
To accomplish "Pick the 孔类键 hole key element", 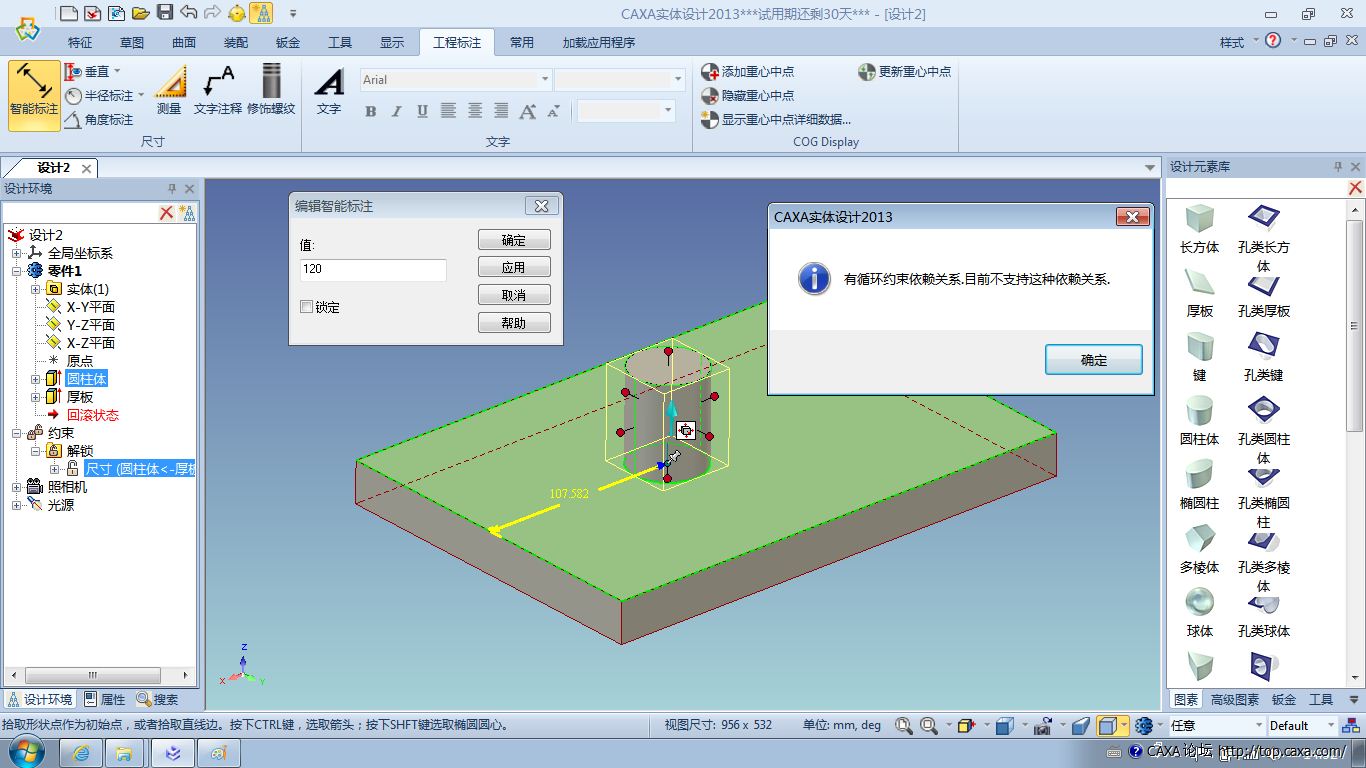I will pyautogui.click(x=1263, y=346).
